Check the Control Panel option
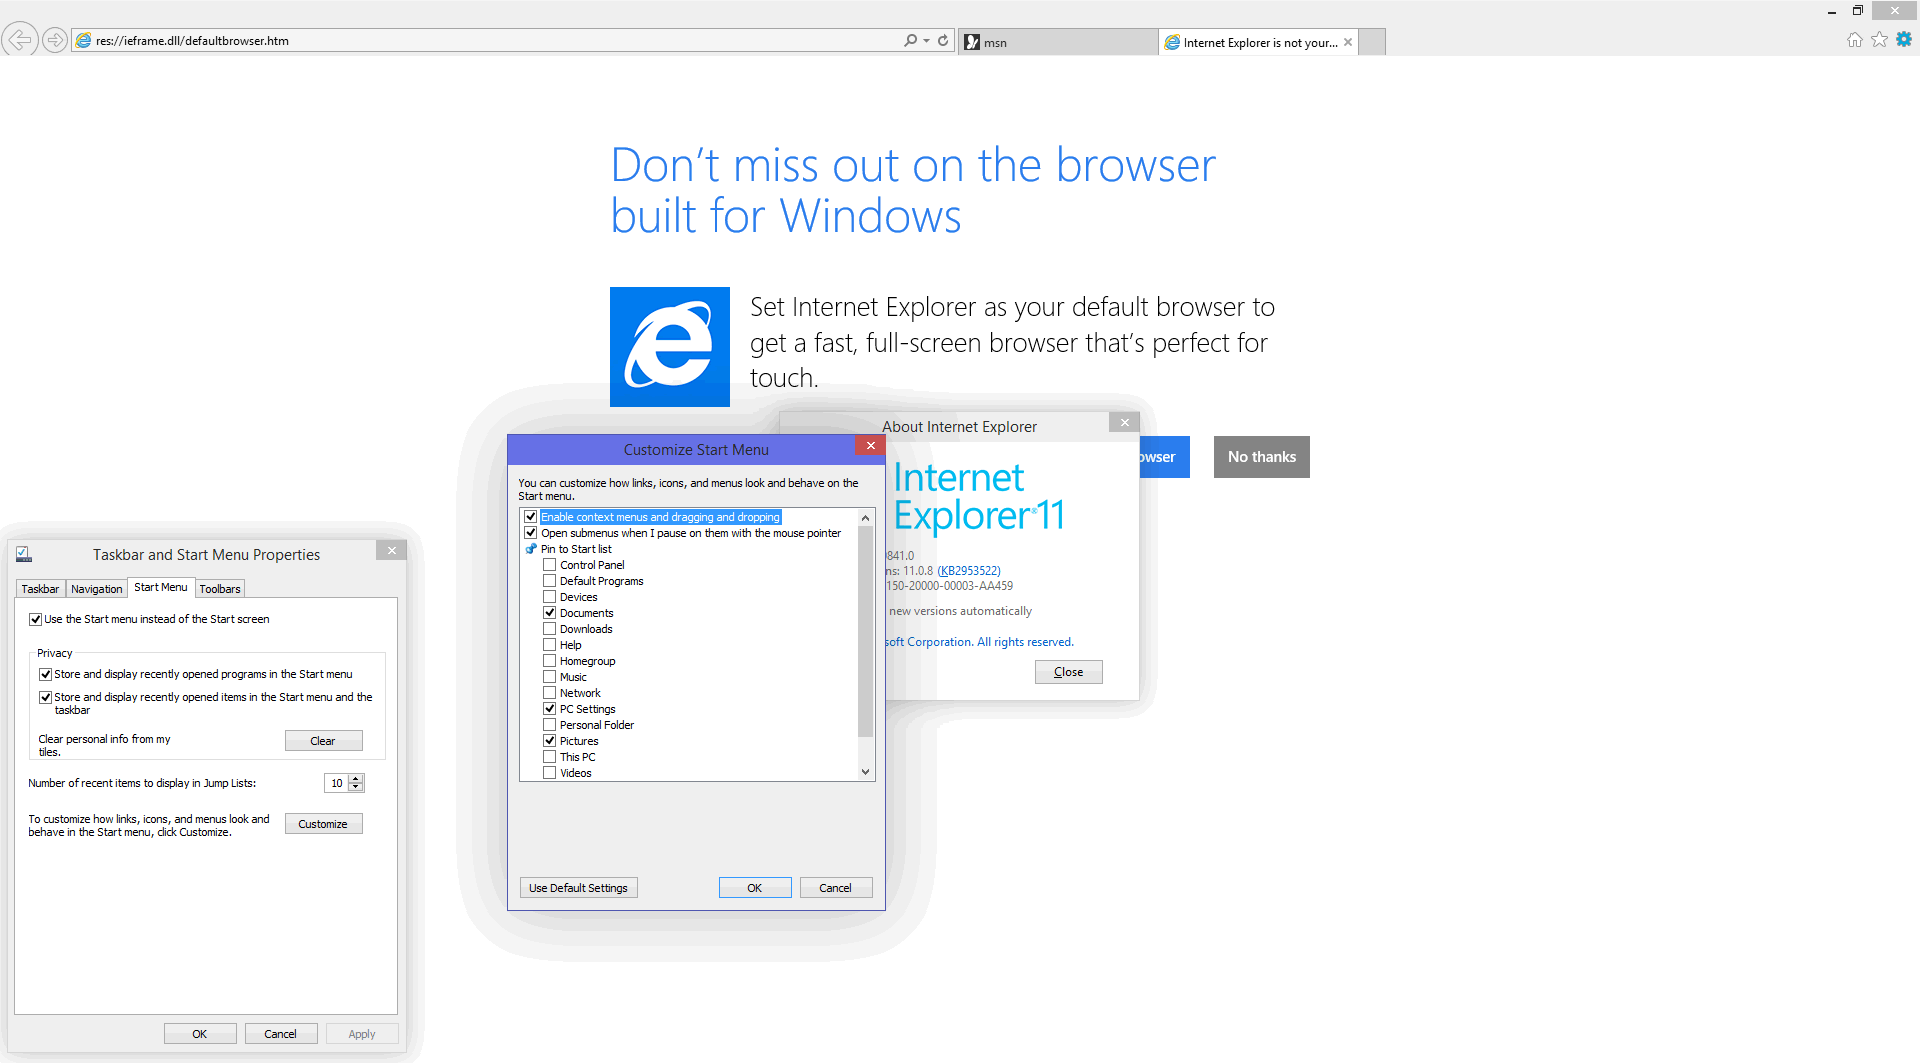Image resolution: width=1920 pixels, height=1063 pixels. pyautogui.click(x=549, y=565)
